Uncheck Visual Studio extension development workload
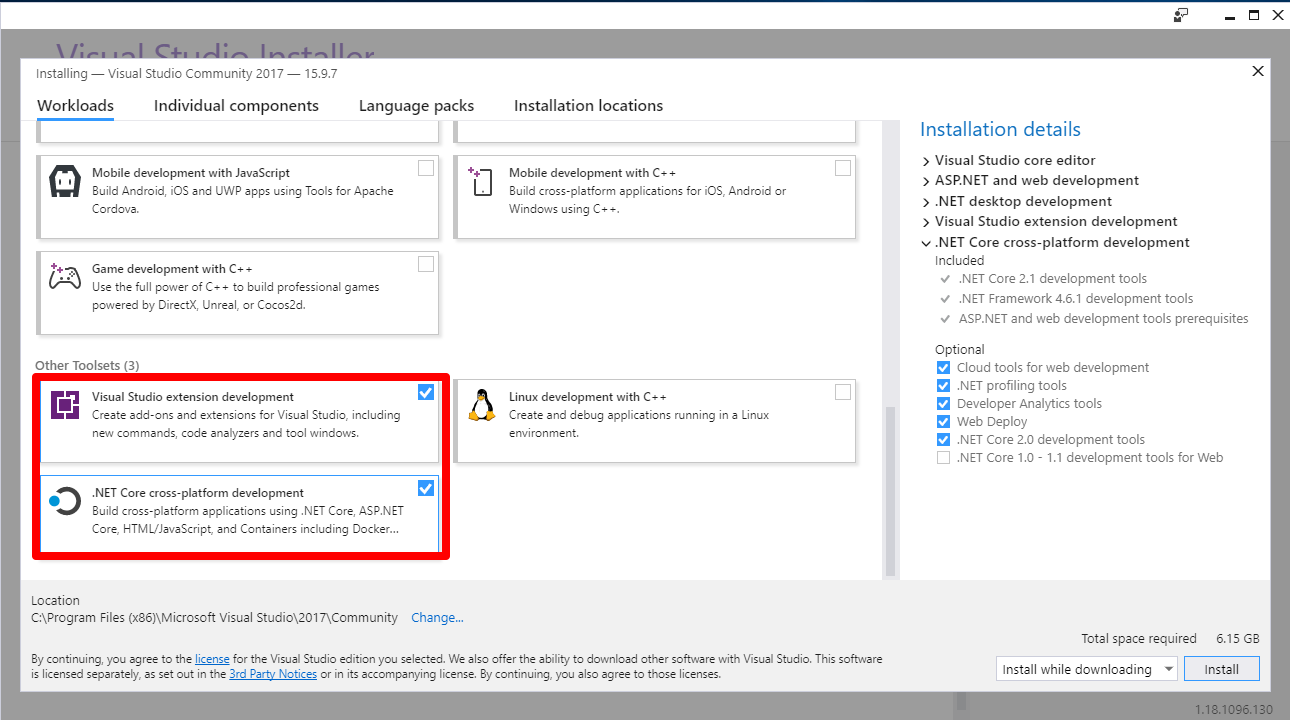The image size is (1290, 720). (426, 392)
